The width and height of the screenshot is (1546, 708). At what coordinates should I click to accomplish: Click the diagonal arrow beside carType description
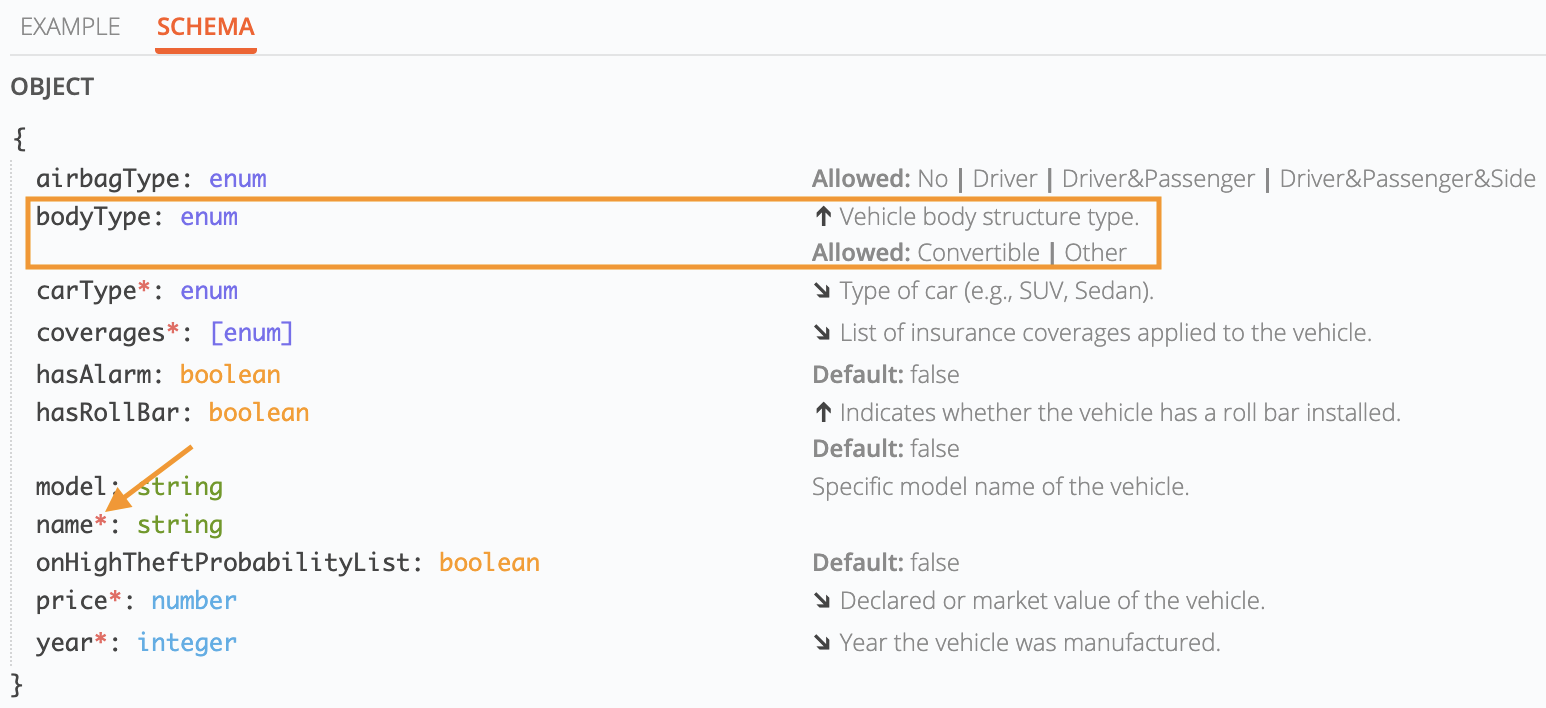pos(824,291)
